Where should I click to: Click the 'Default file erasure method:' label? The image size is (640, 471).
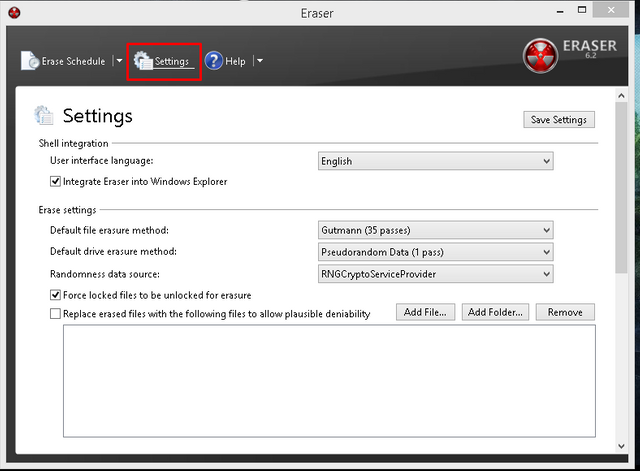click(109, 230)
